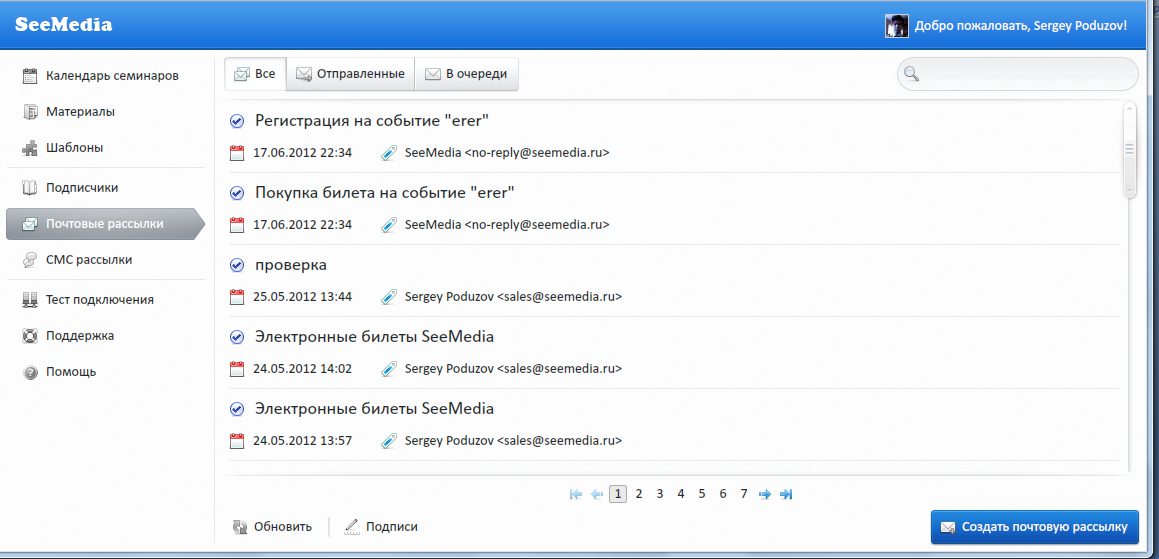Viewport: 1159px width, 559px height.
Task: Click status checkmark of Регистрация на событие
Action: coord(237,121)
